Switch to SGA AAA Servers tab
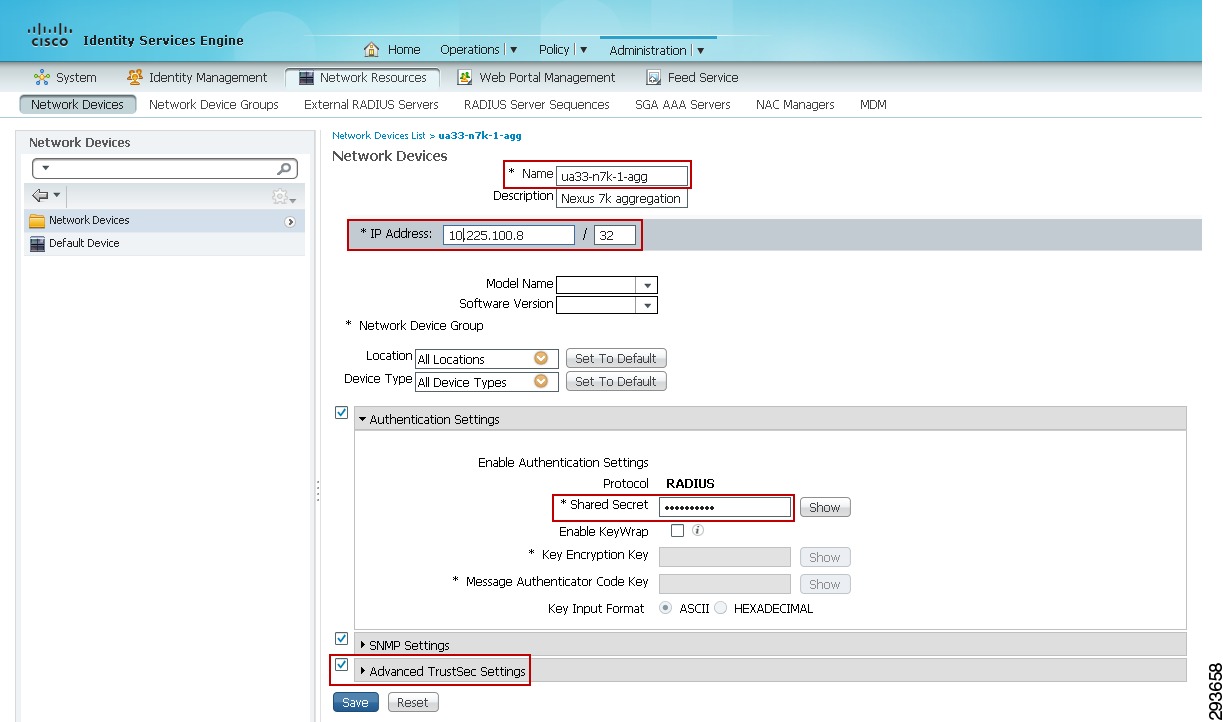Viewport: 1223px width, 722px height. coord(683,104)
